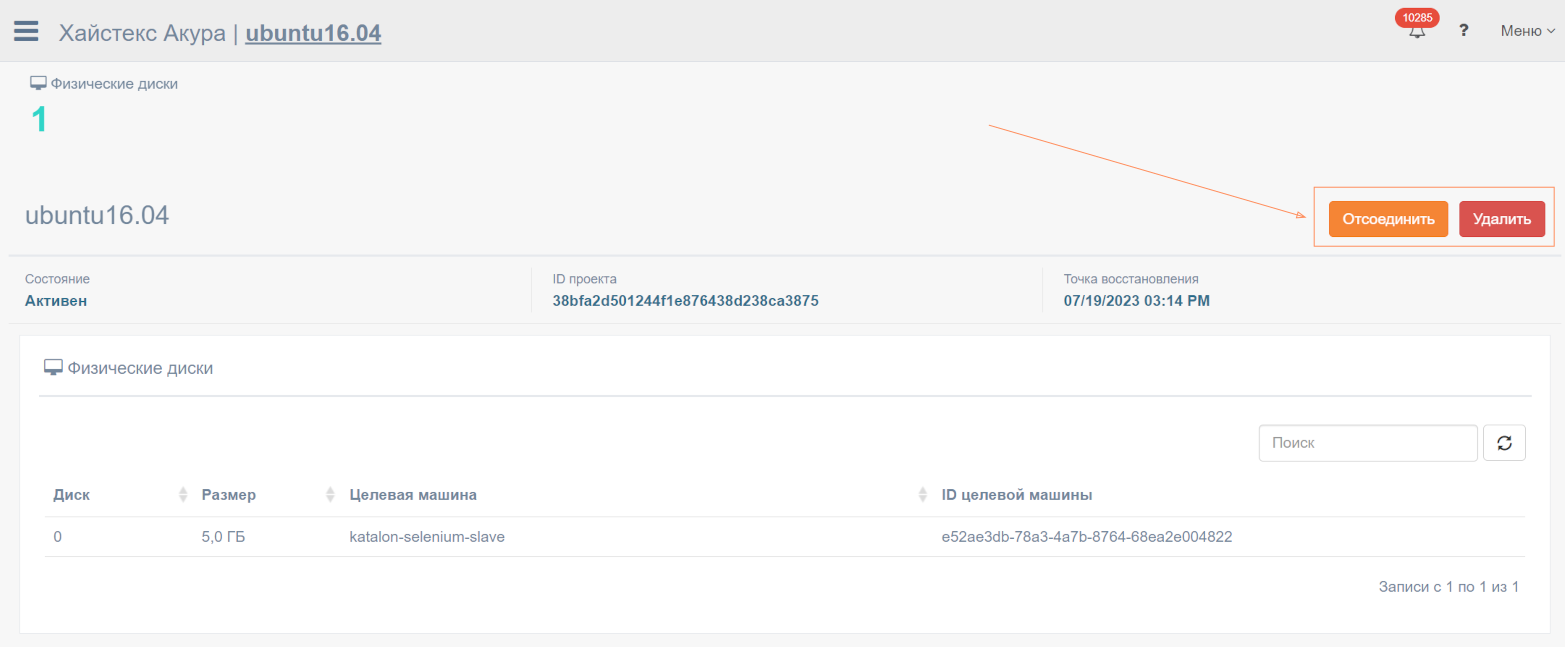The image size is (1565, 647).
Task: Focus the Поиск search field
Action: pyautogui.click(x=1367, y=443)
